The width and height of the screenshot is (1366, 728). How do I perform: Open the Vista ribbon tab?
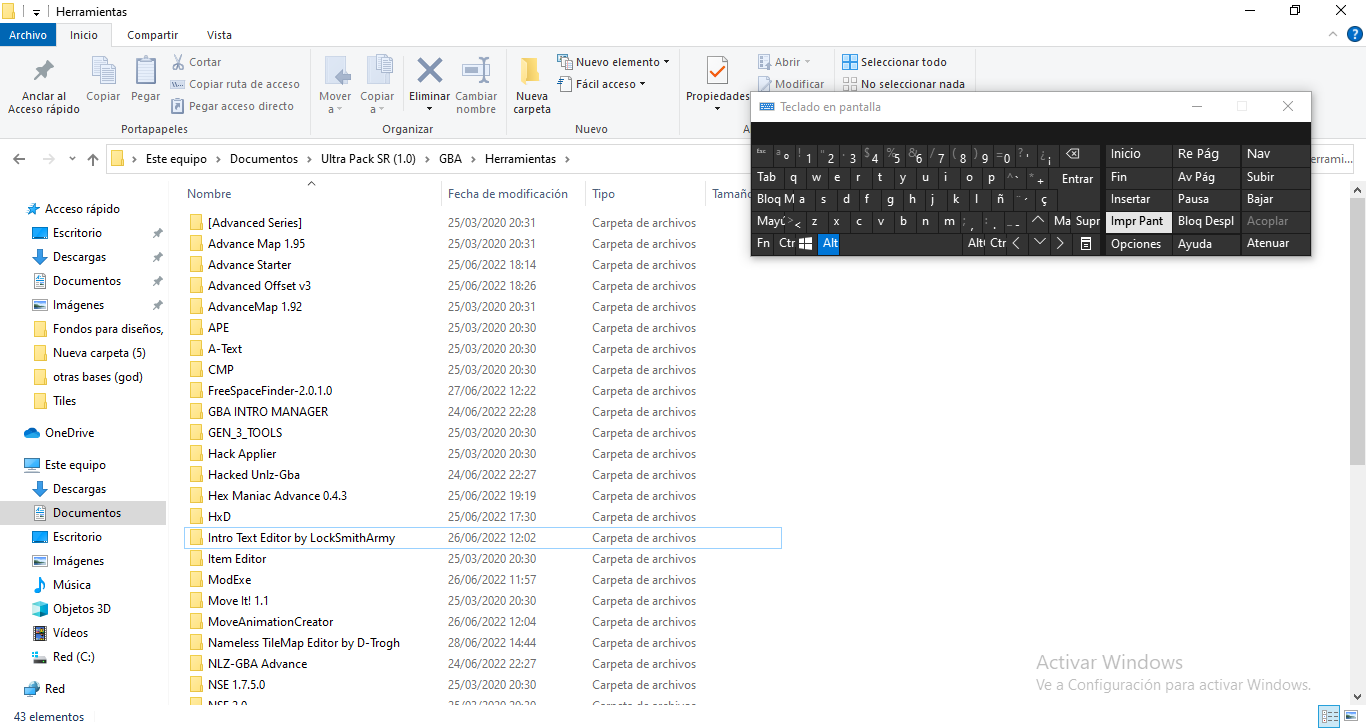(218, 35)
